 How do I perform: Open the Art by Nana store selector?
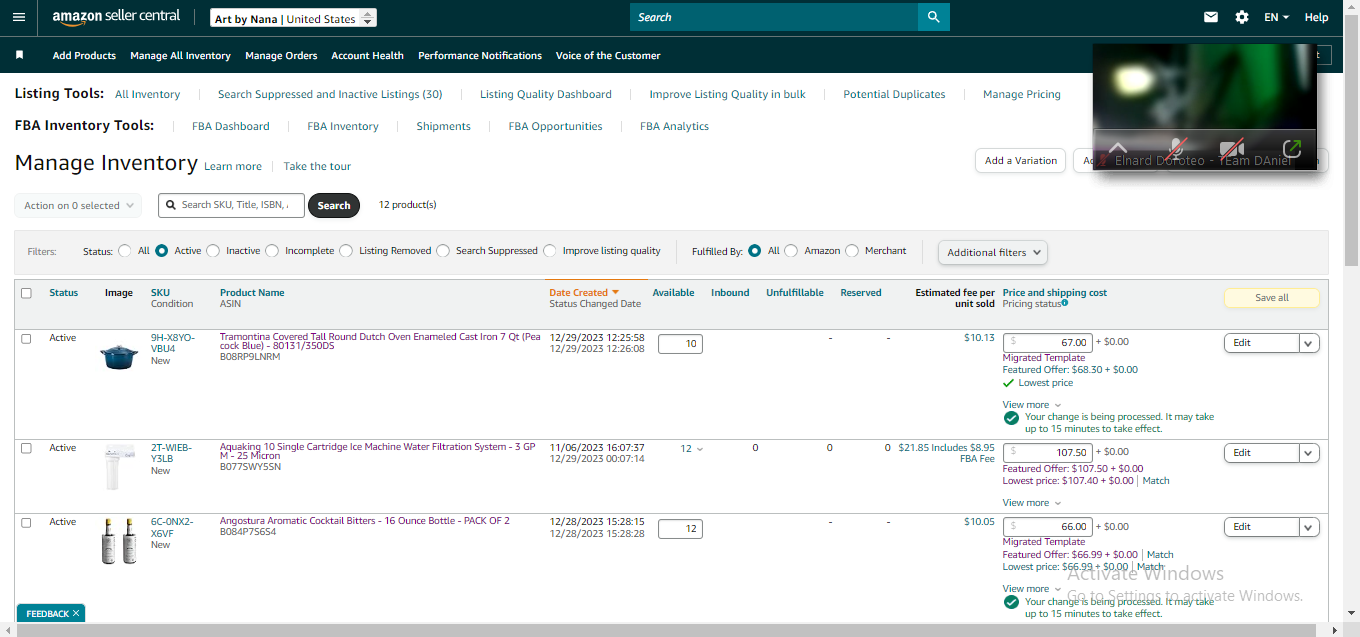click(294, 18)
